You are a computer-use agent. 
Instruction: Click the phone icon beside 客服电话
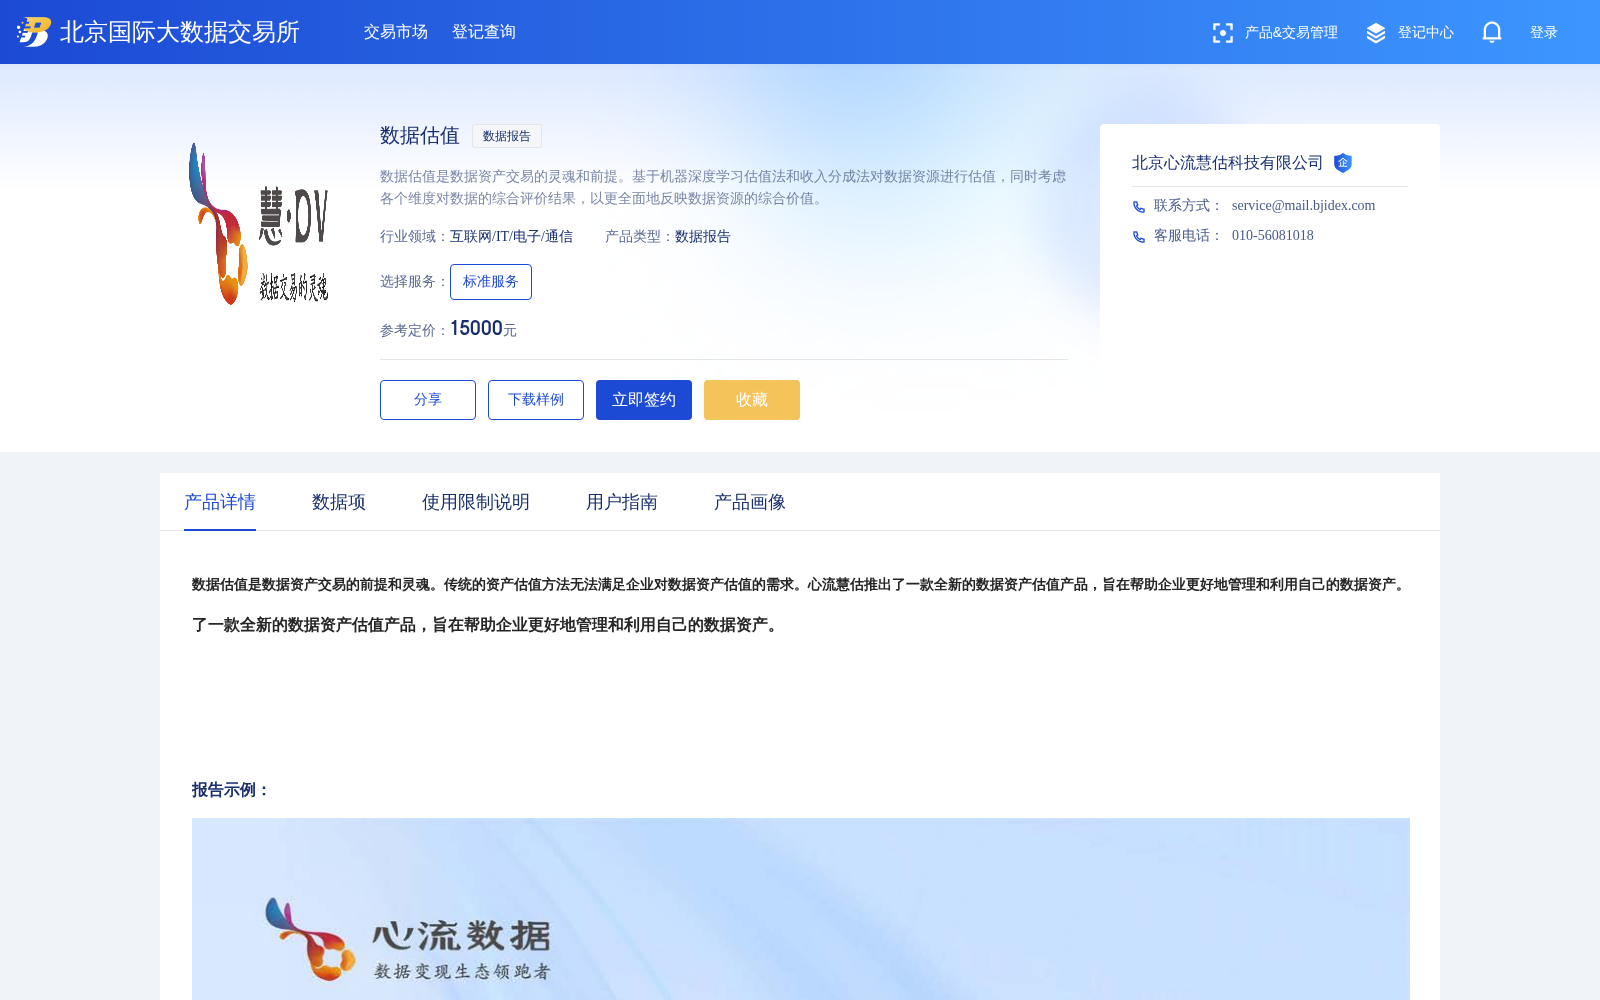point(1139,237)
